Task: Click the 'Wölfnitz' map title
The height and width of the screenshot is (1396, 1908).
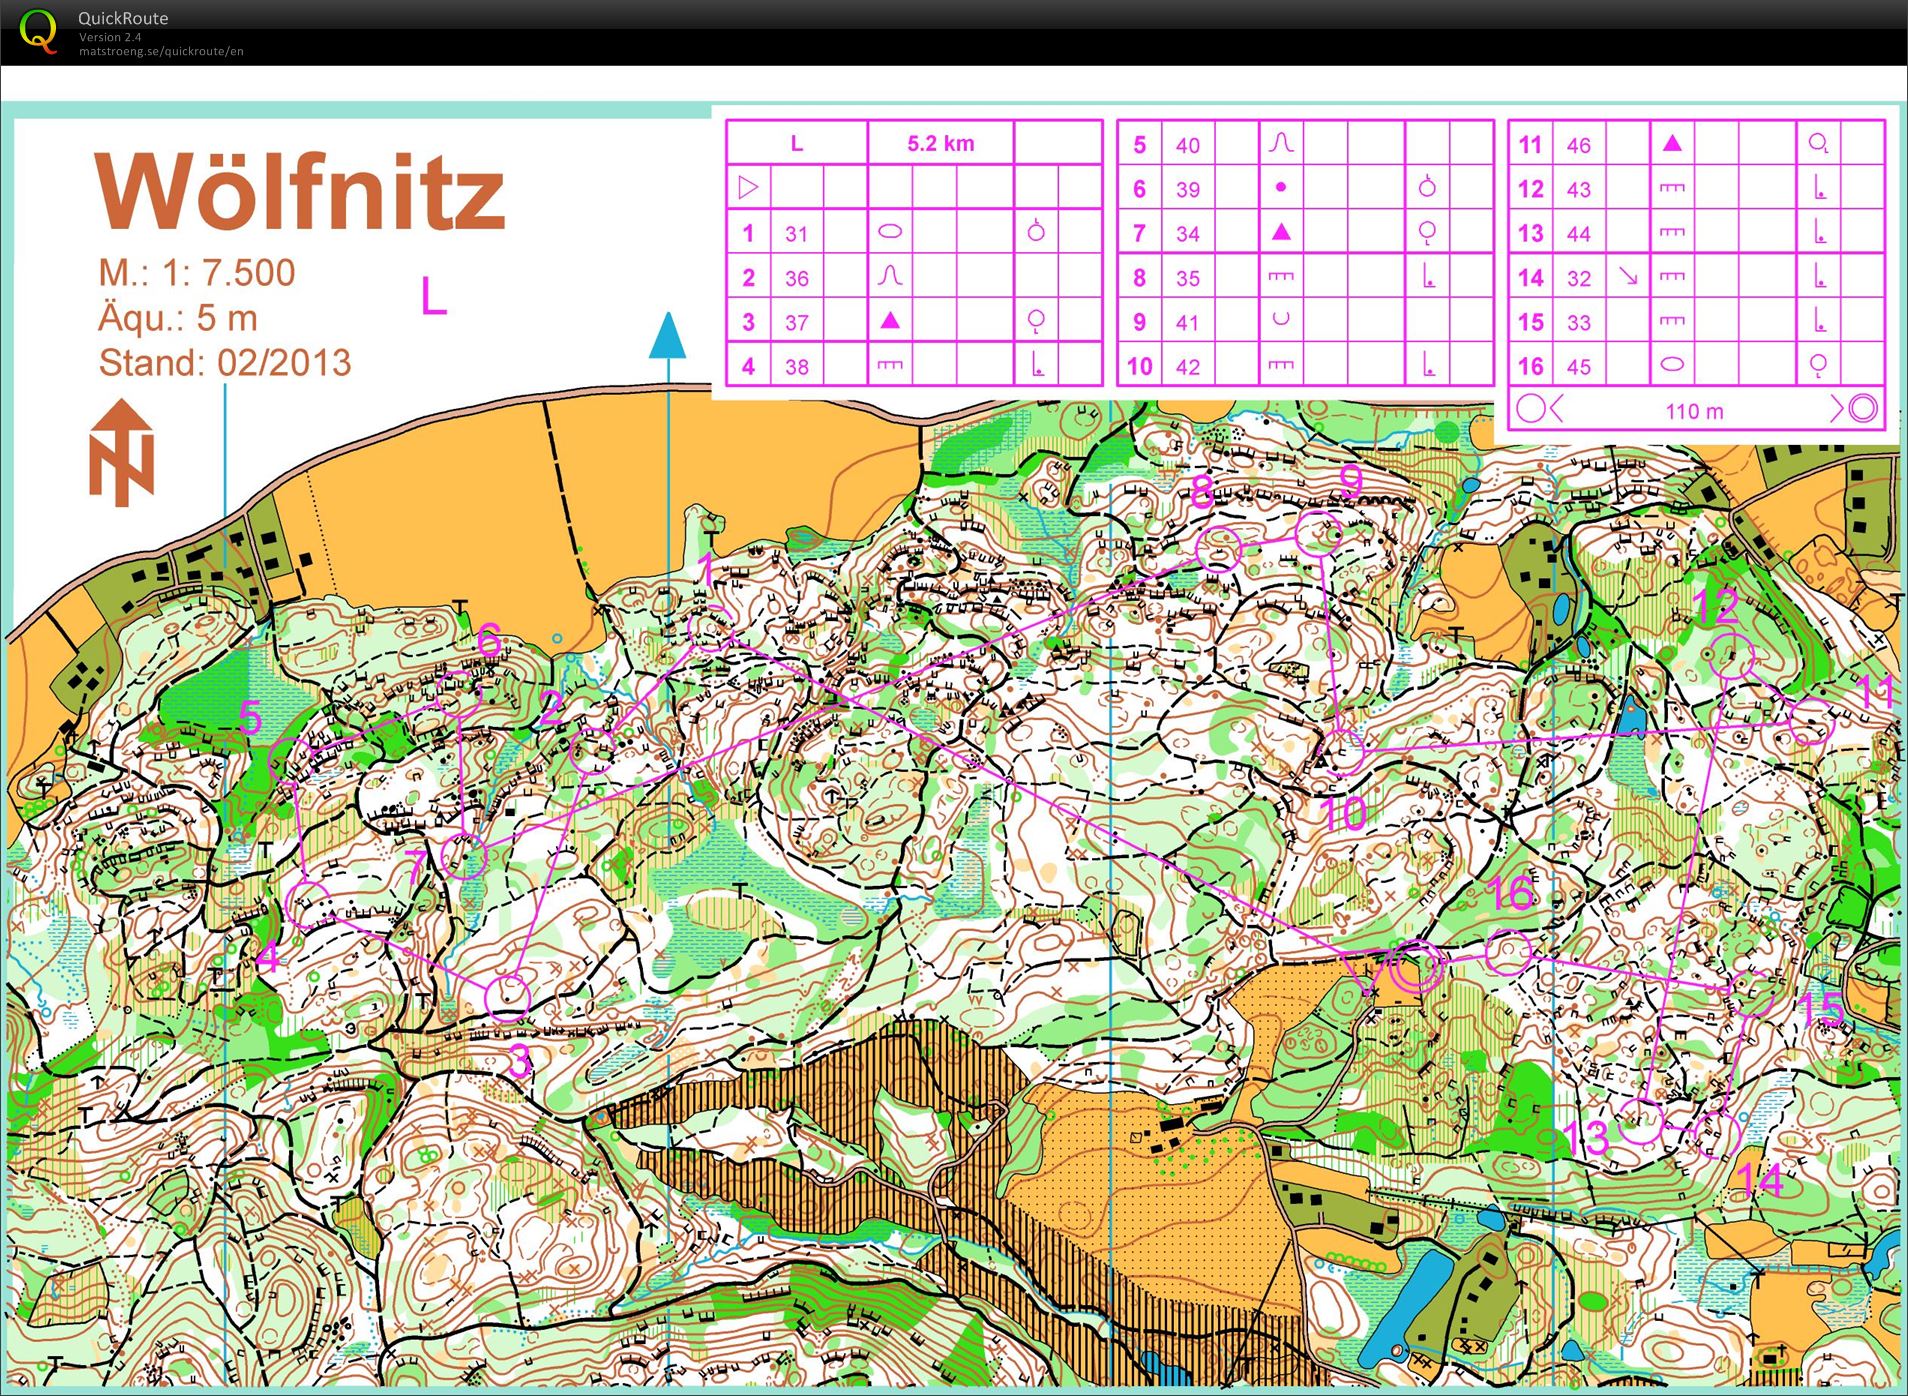Action: 300,191
